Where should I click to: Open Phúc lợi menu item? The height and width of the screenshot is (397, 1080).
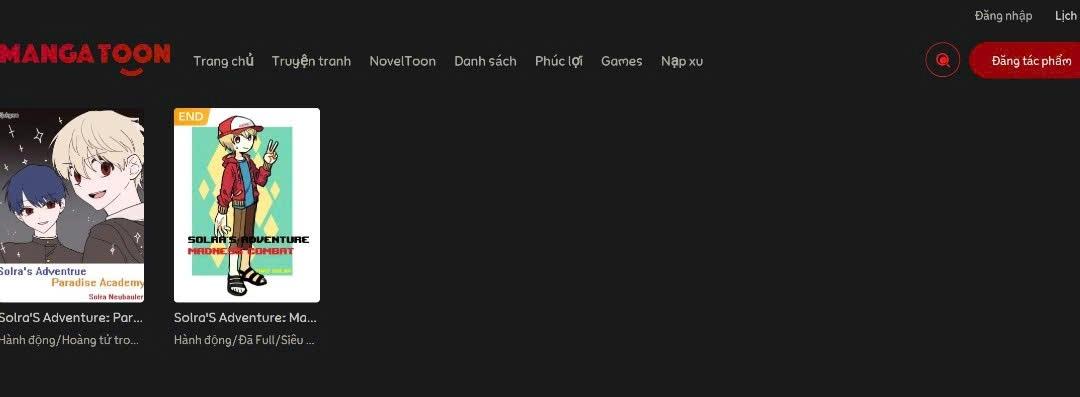point(559,61)
